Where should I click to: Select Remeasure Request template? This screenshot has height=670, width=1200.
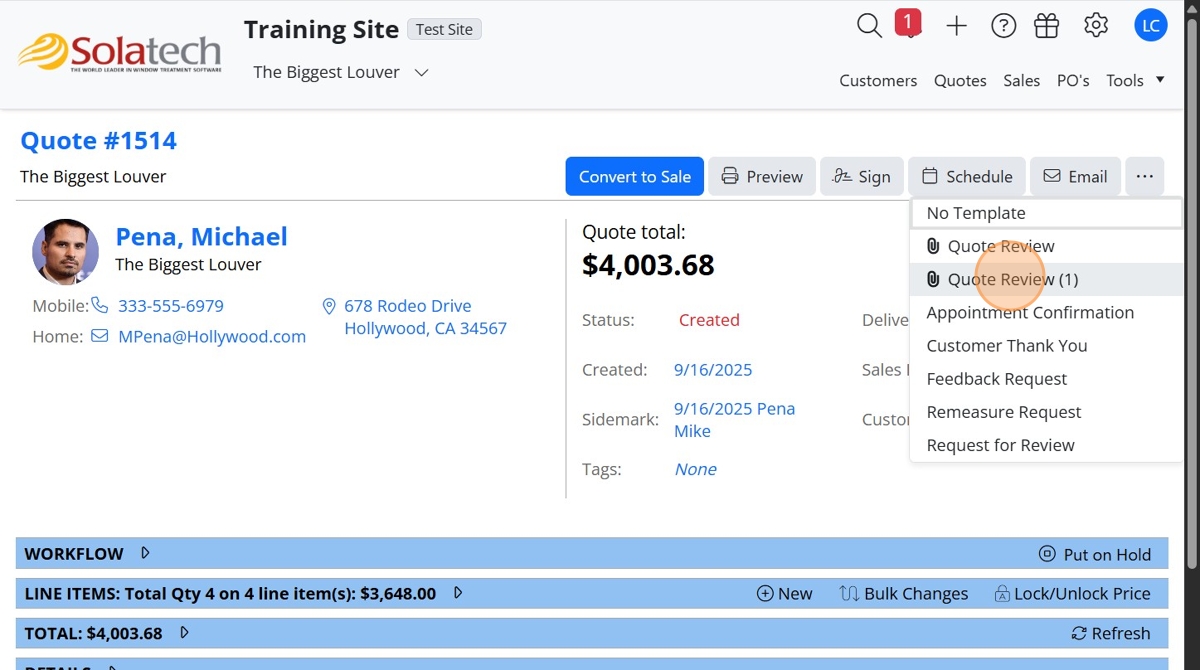1046,411
